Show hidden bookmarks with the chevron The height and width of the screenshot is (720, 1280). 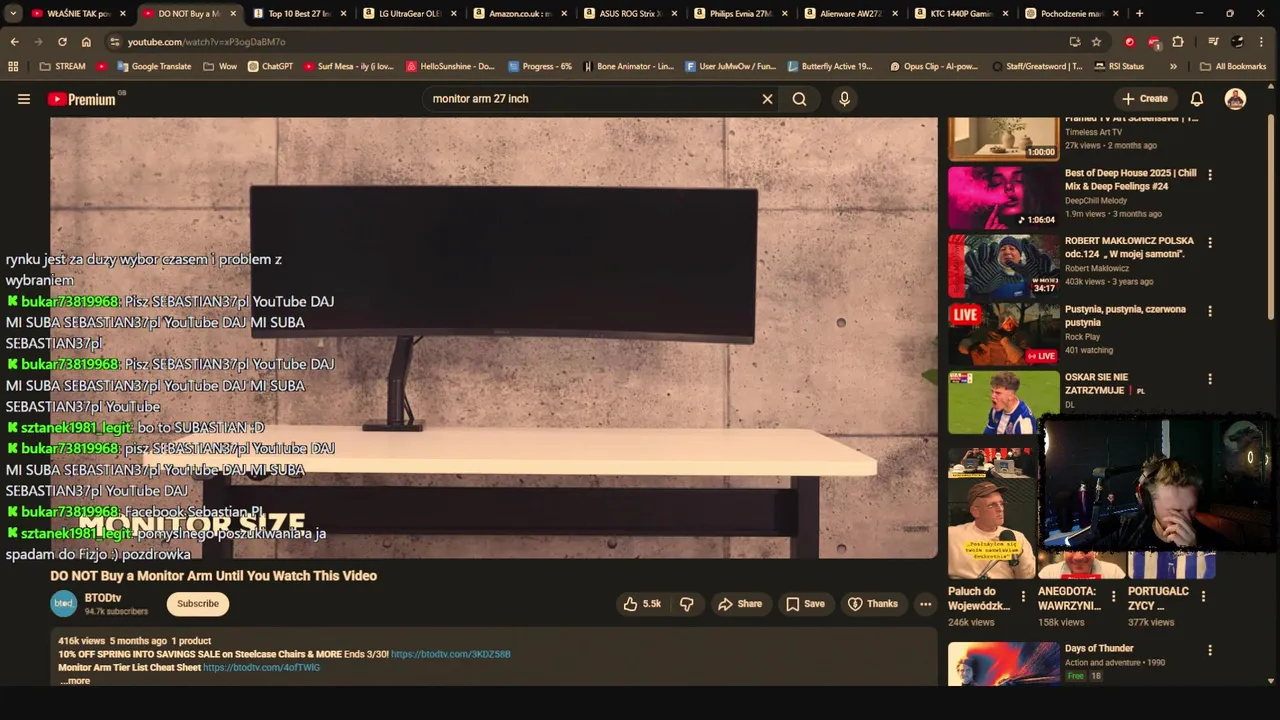1173,66
